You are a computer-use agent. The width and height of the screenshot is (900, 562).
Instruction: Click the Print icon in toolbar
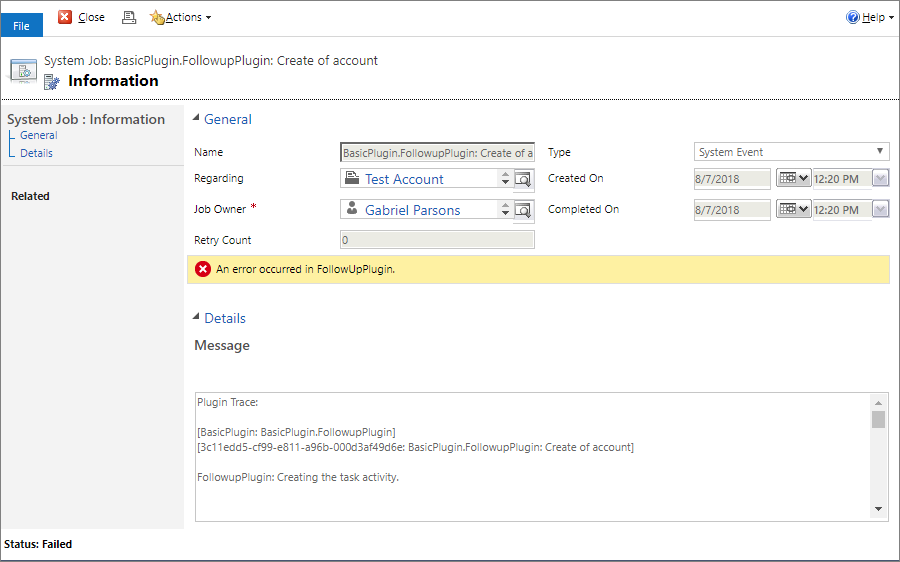[128, 17]
